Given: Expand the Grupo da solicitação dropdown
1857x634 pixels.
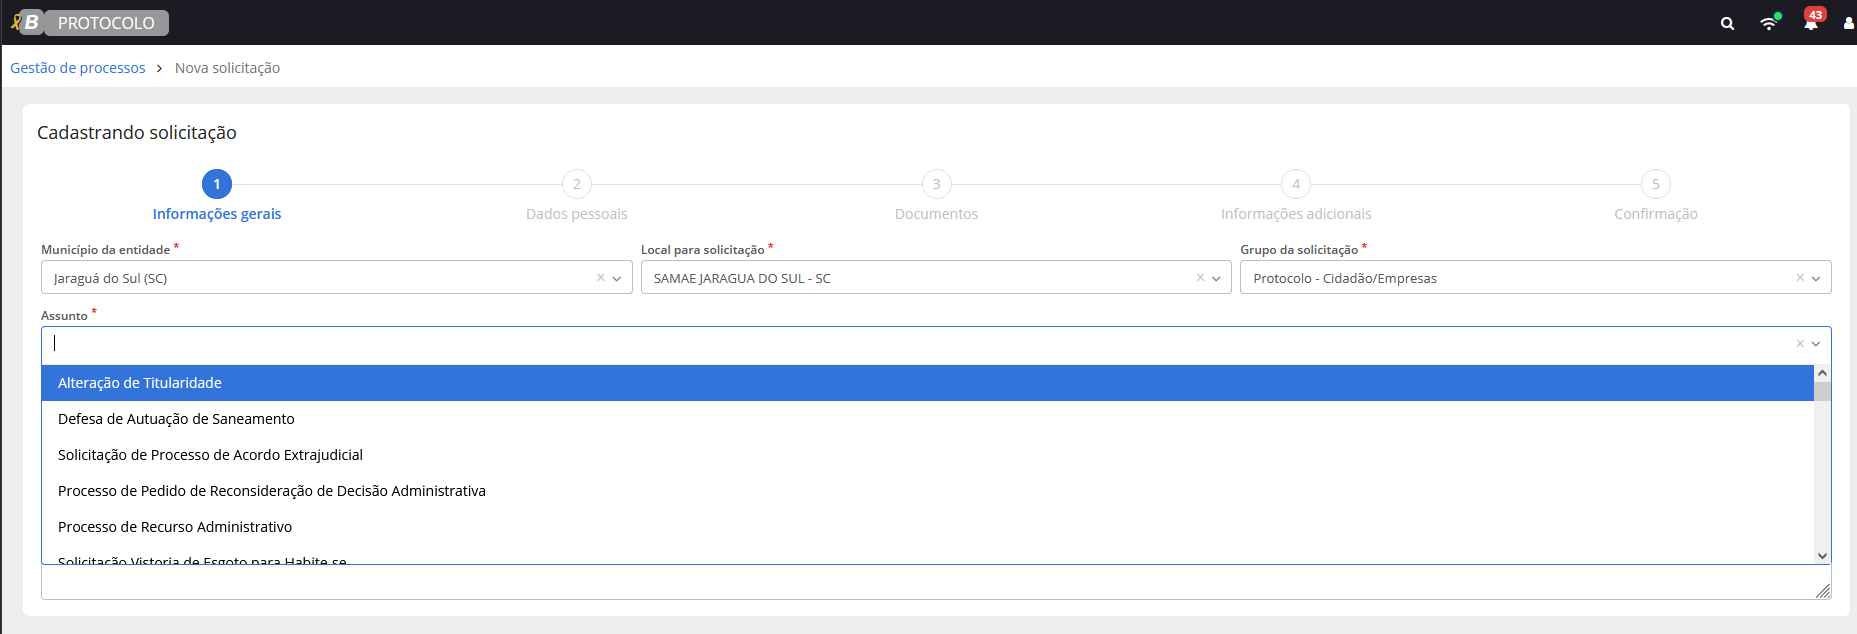Looking at the screenshot, I should 1816,279.
